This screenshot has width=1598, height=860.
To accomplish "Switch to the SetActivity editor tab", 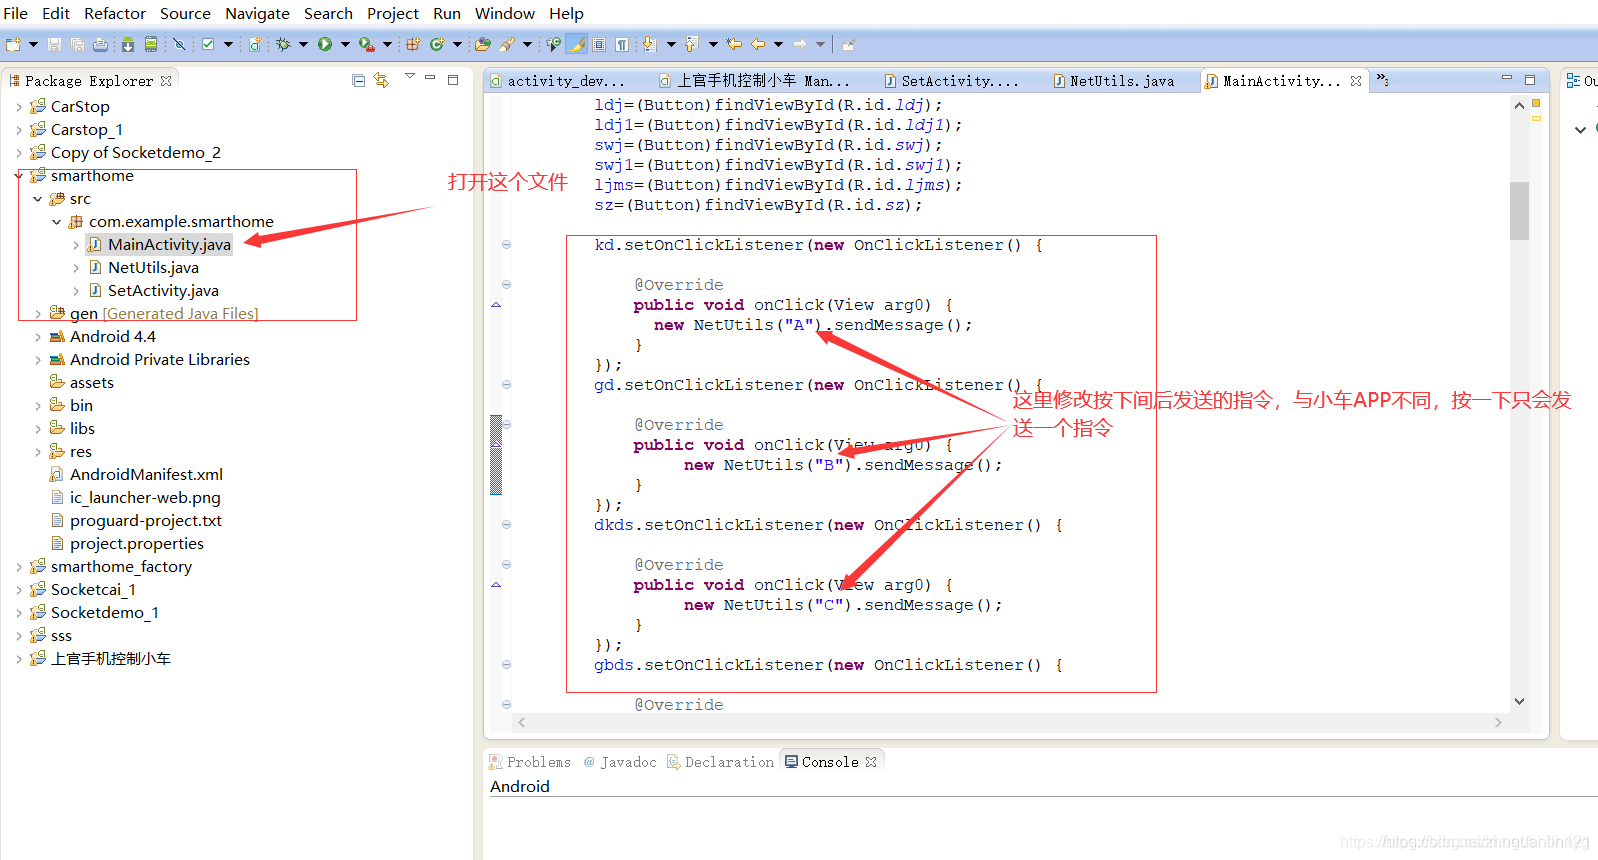I will [x=951, y=81].
